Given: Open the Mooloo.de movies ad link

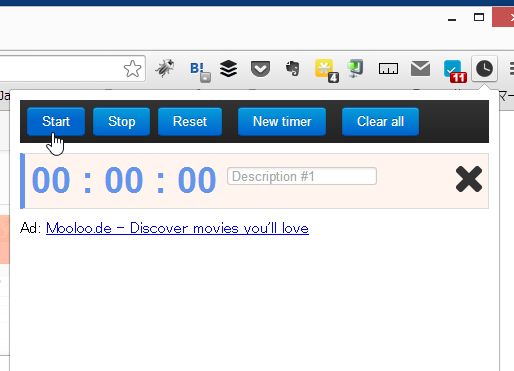Looking at the screenshot, I should pyautogui.click(x=177, y=228).
